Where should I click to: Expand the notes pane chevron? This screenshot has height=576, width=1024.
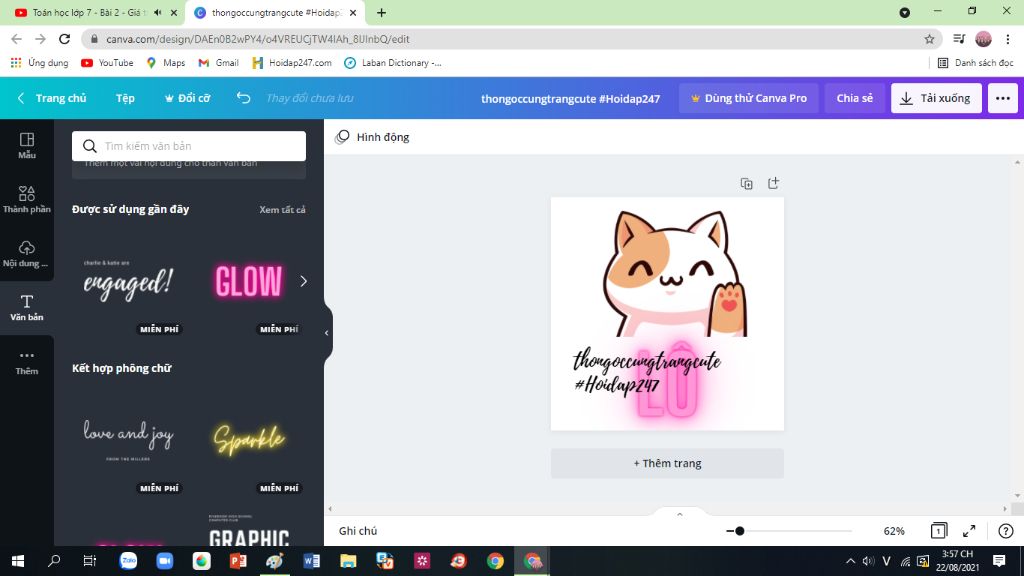680,515
